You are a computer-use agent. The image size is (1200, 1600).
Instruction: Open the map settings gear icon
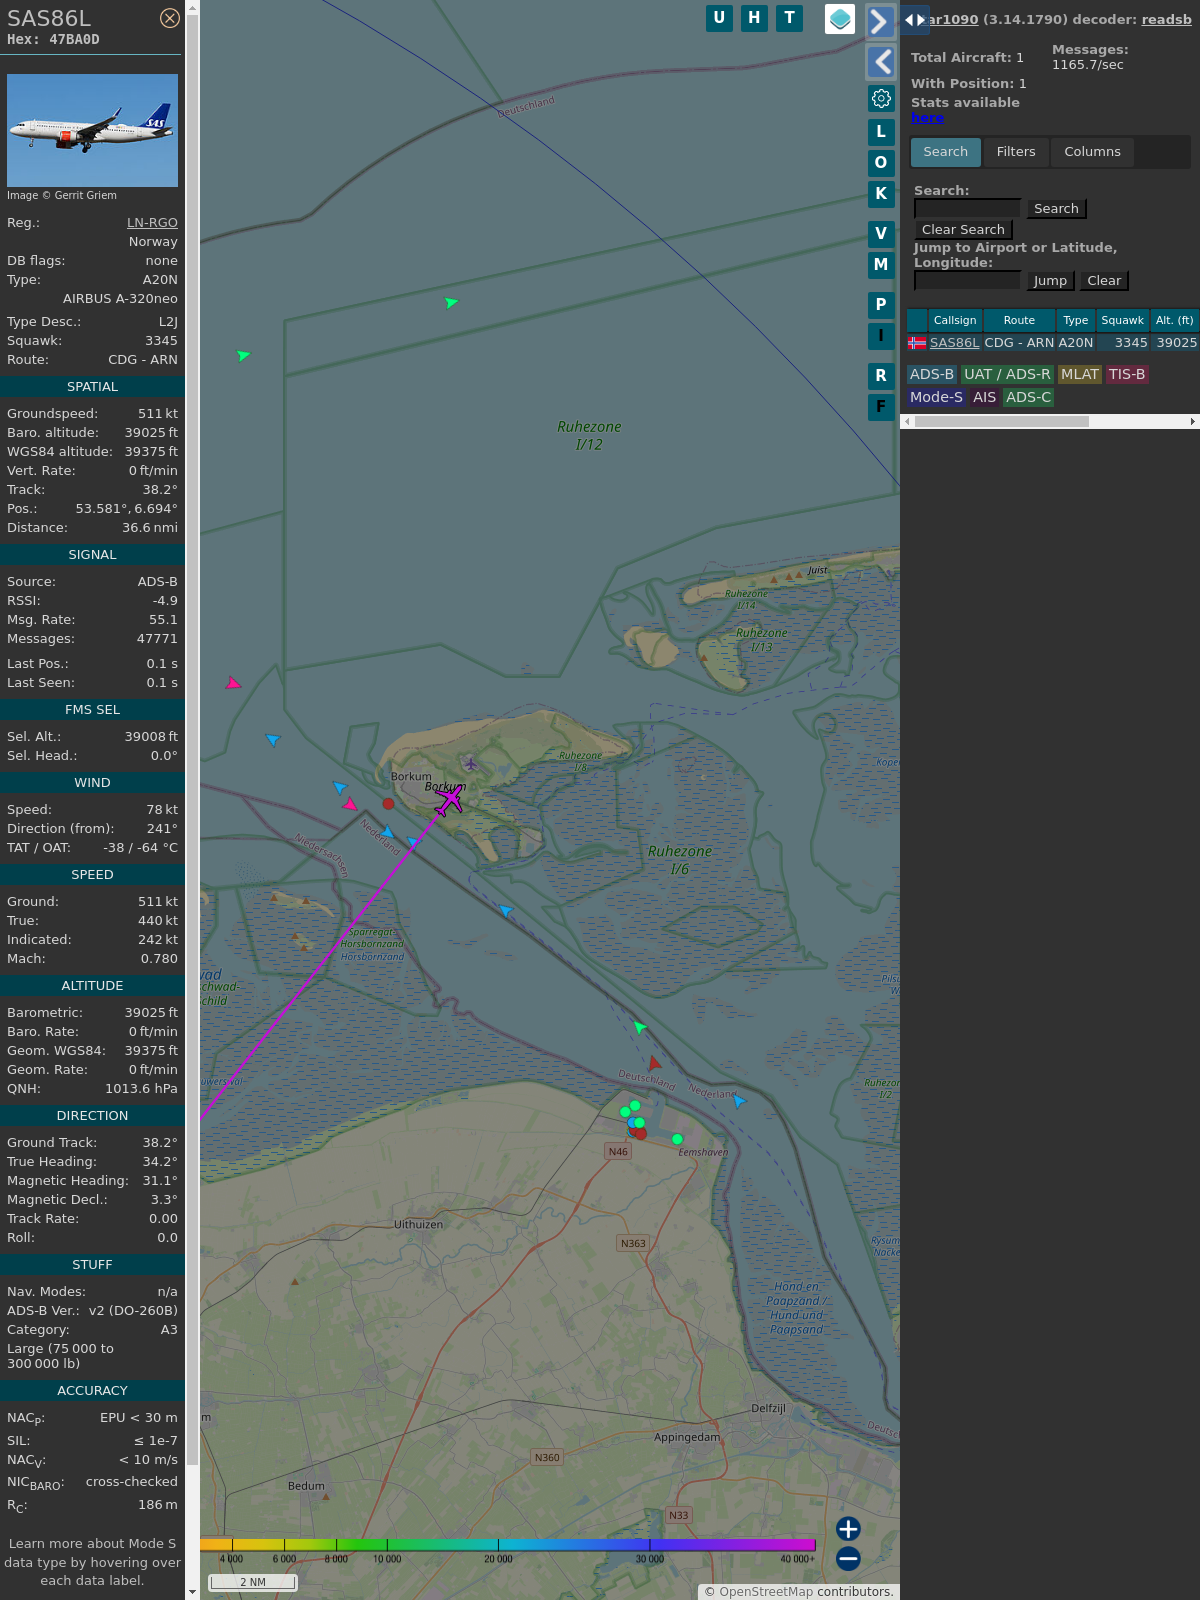881,98
